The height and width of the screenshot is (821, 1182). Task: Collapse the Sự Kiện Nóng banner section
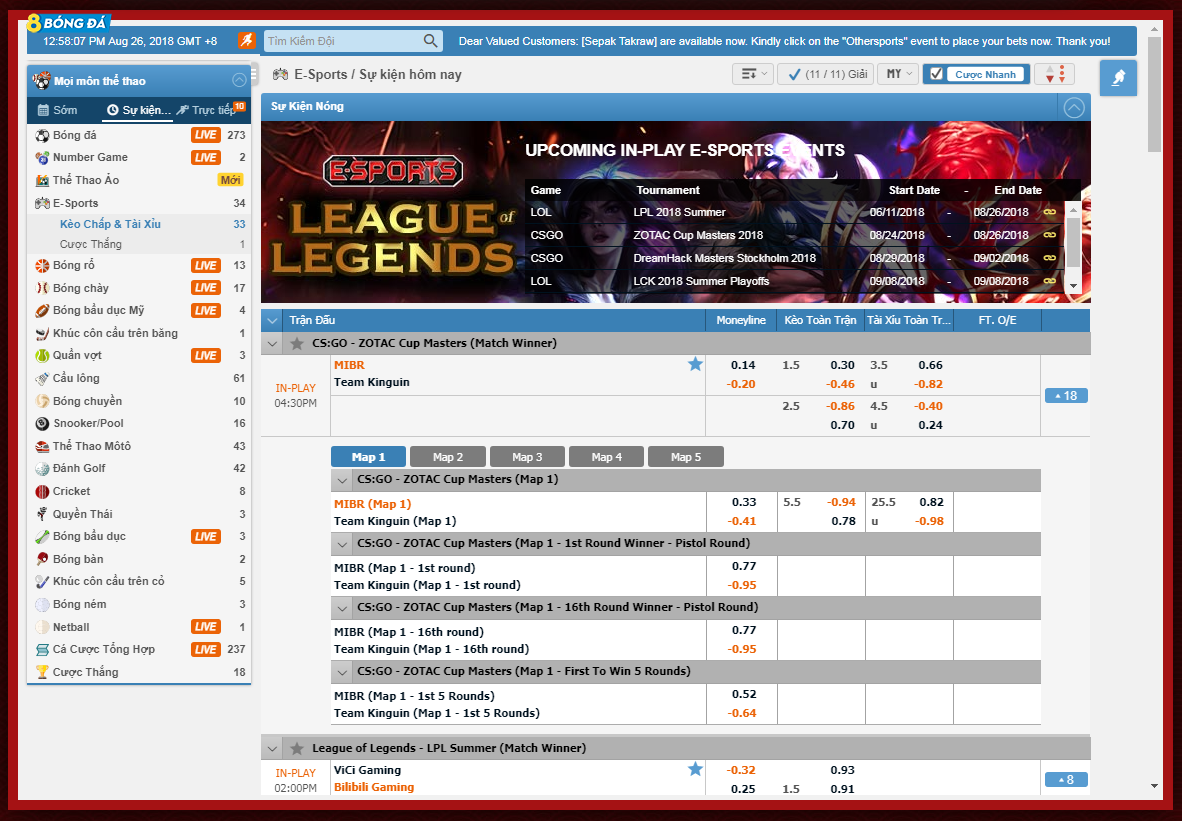(x=1073, y=107)
